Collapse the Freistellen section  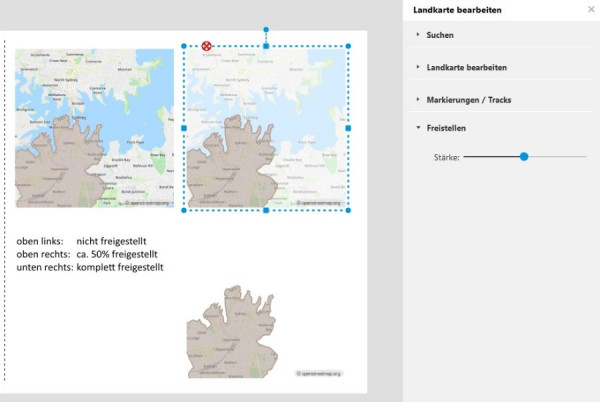418,128
